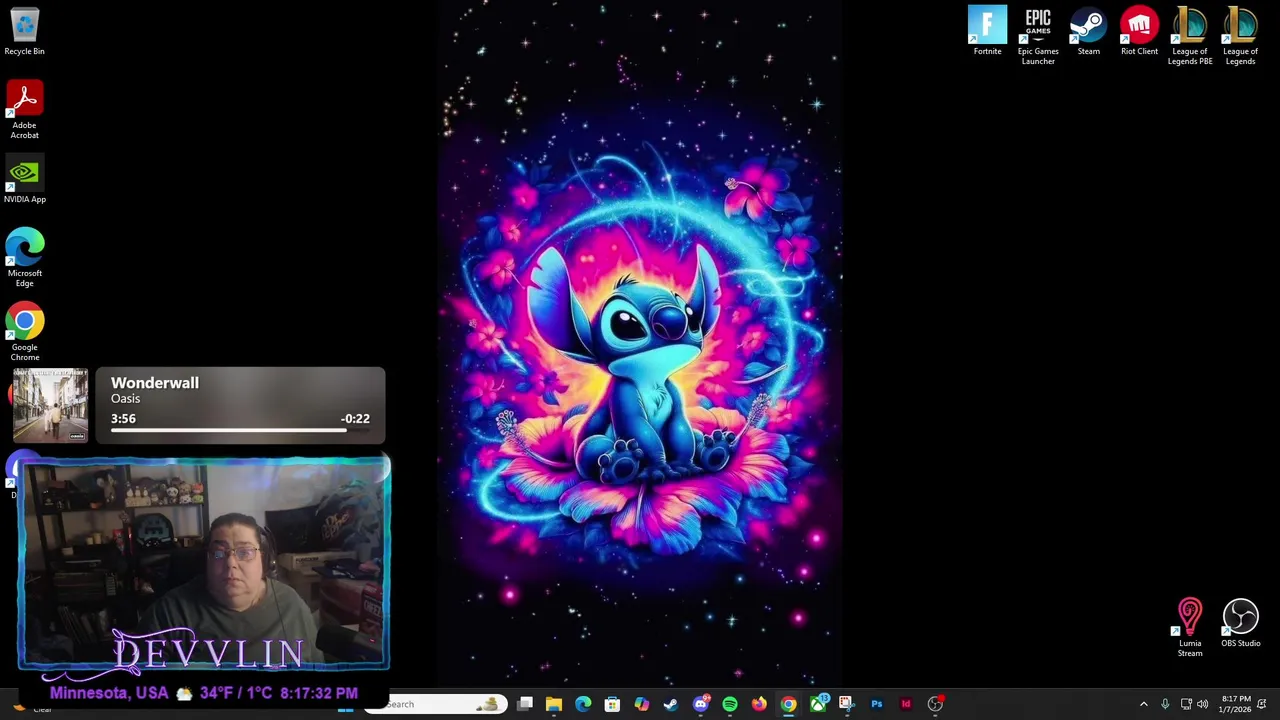1280x720 pixels.
Task: Open Firefox from the taskbar
Action: coord(759,704)
